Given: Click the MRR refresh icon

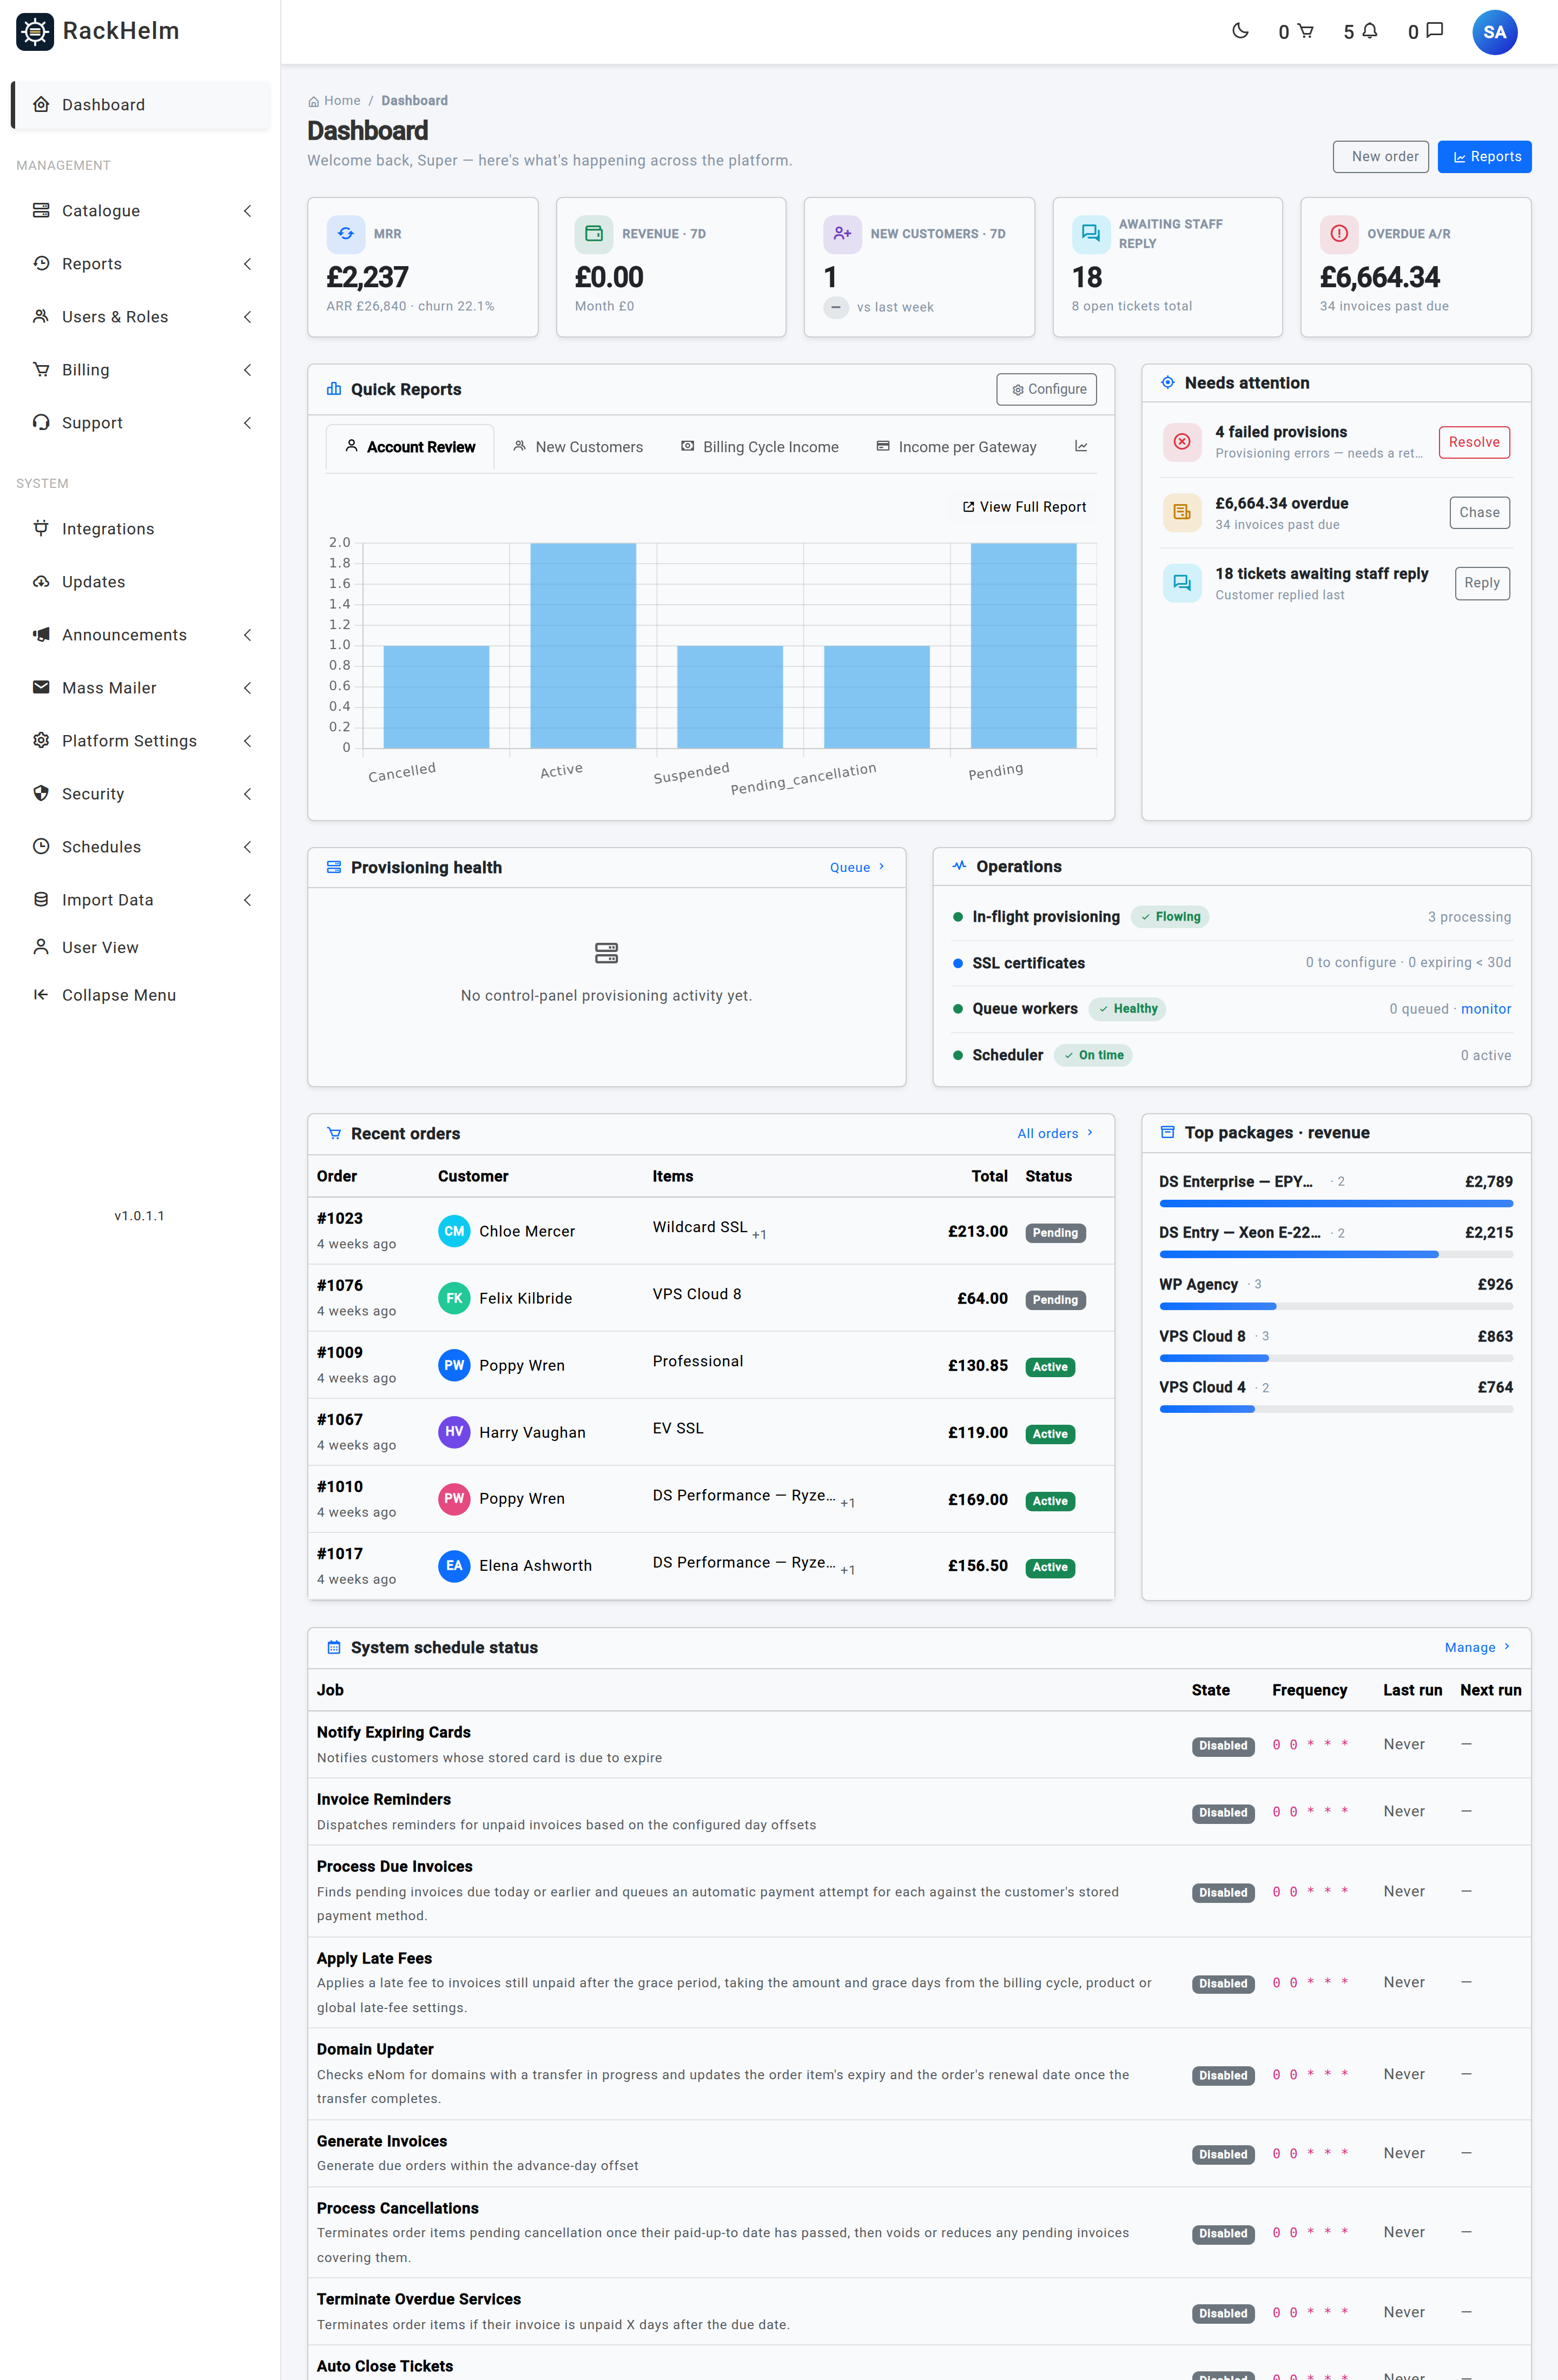Looking at the screenshot, I should pos(345,233).
